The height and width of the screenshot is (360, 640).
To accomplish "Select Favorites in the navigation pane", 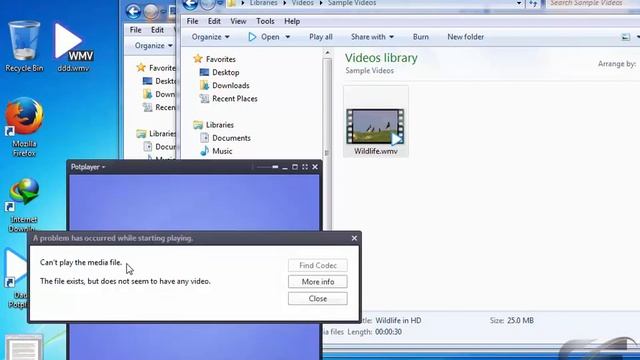I will pos(220,59).
